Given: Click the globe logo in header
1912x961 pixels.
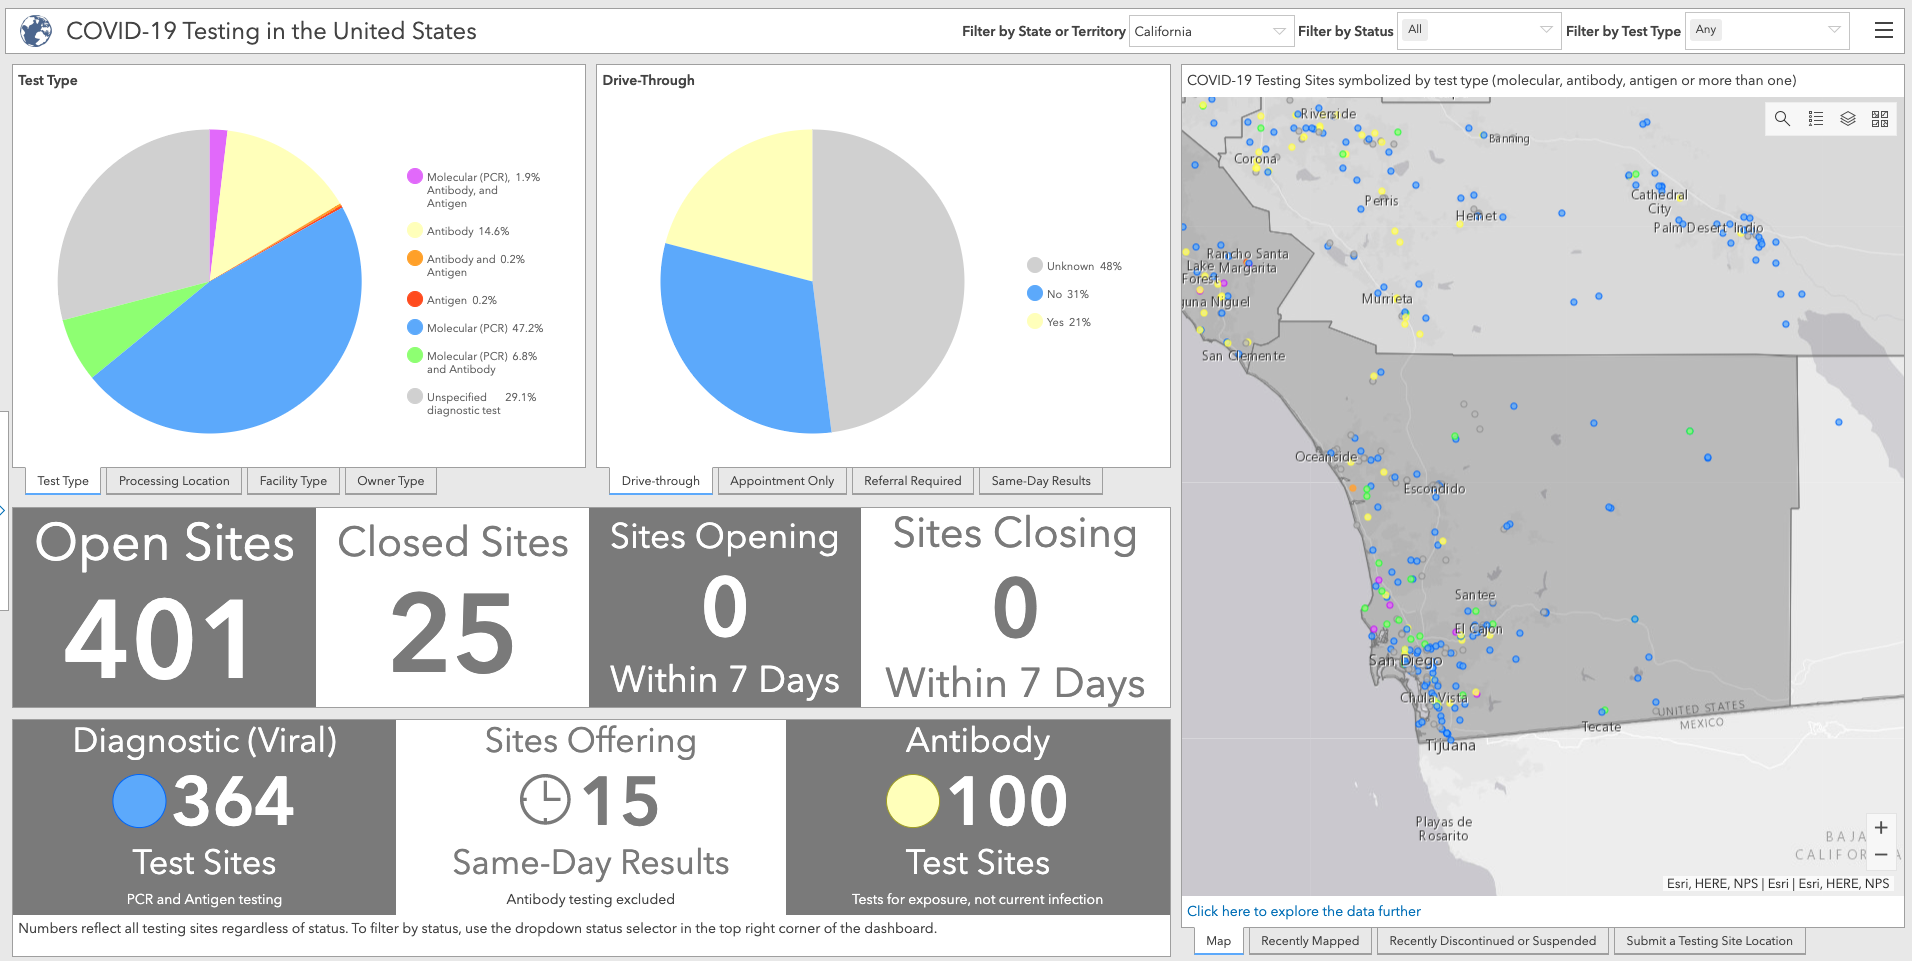Looking at the screenshot, I should [36, 31].
